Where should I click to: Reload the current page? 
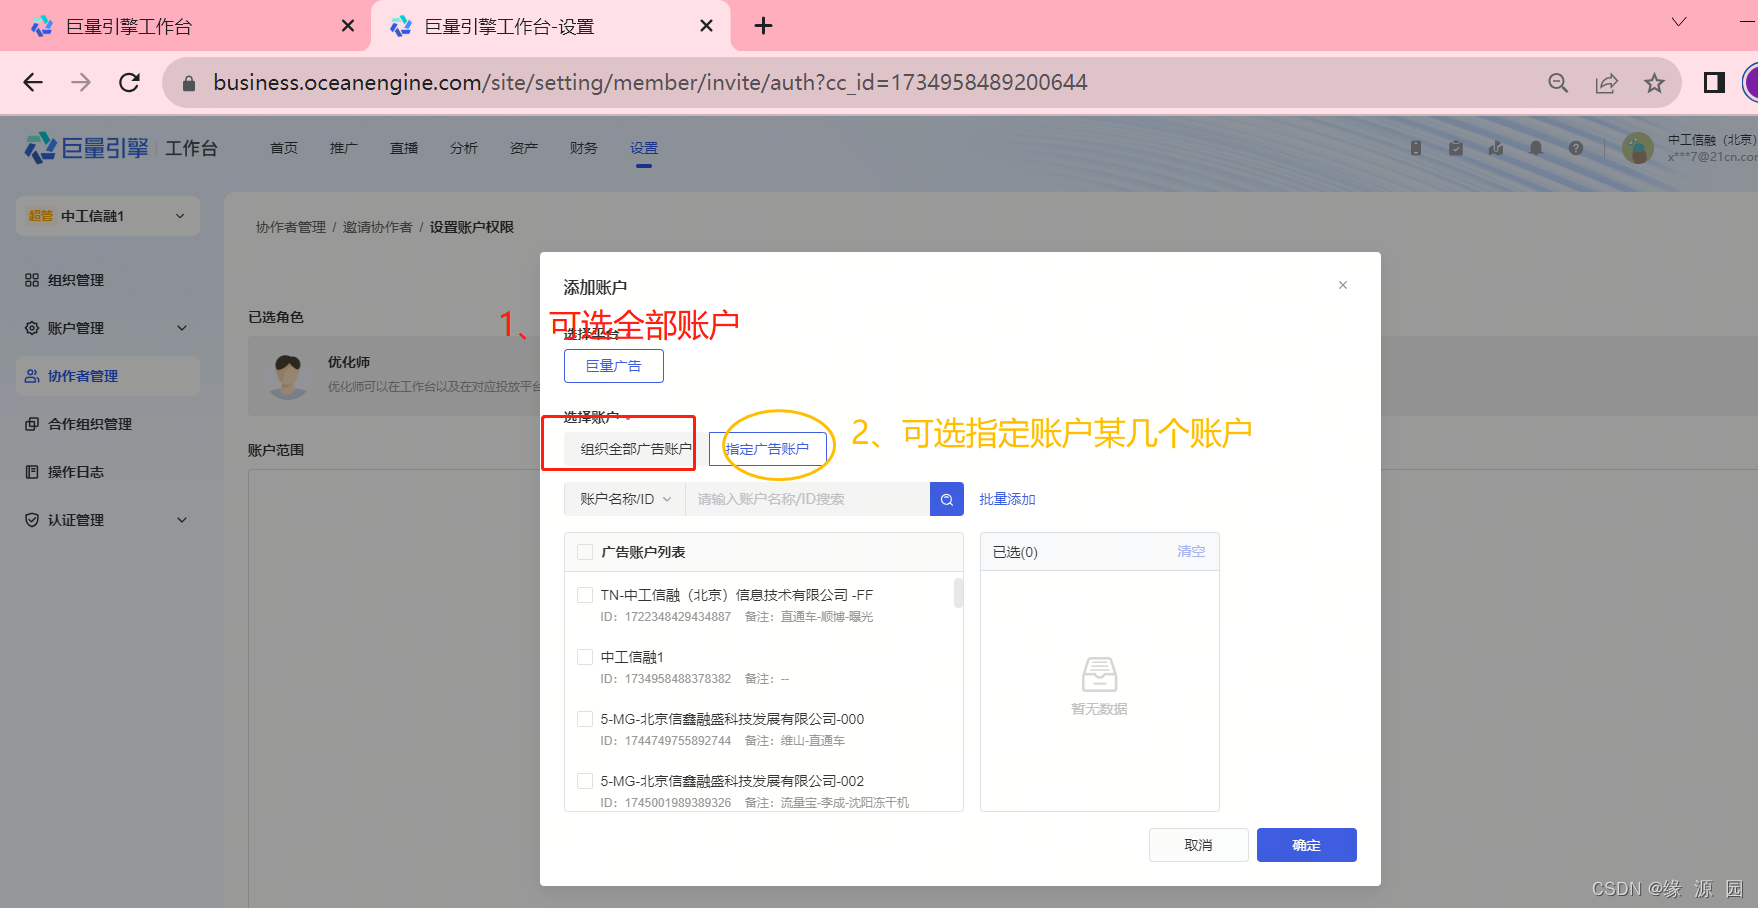129,83
